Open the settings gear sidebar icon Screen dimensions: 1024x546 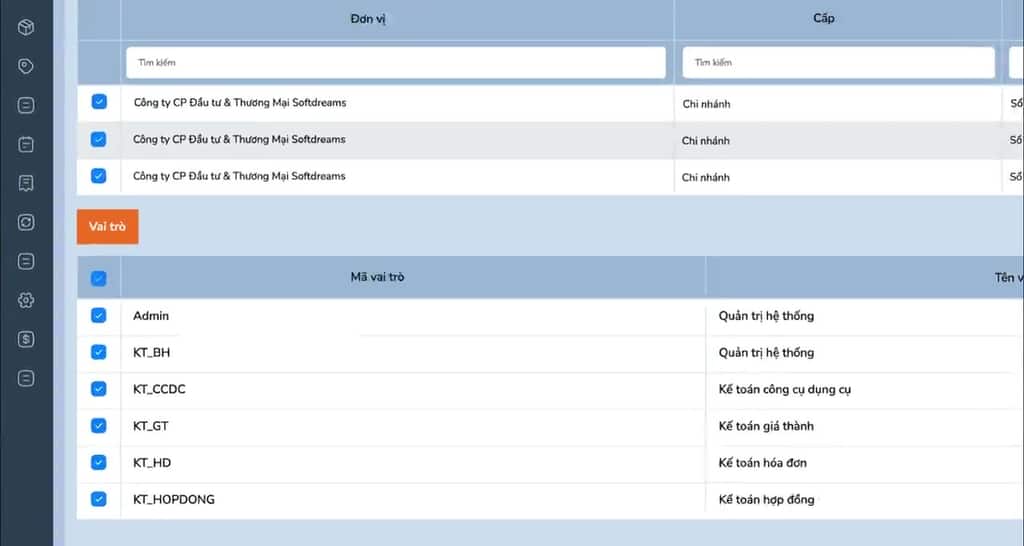tap(26, 300)
